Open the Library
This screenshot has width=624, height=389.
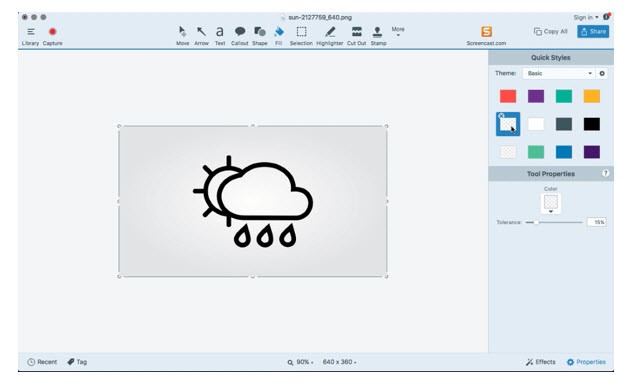(30, 36)
